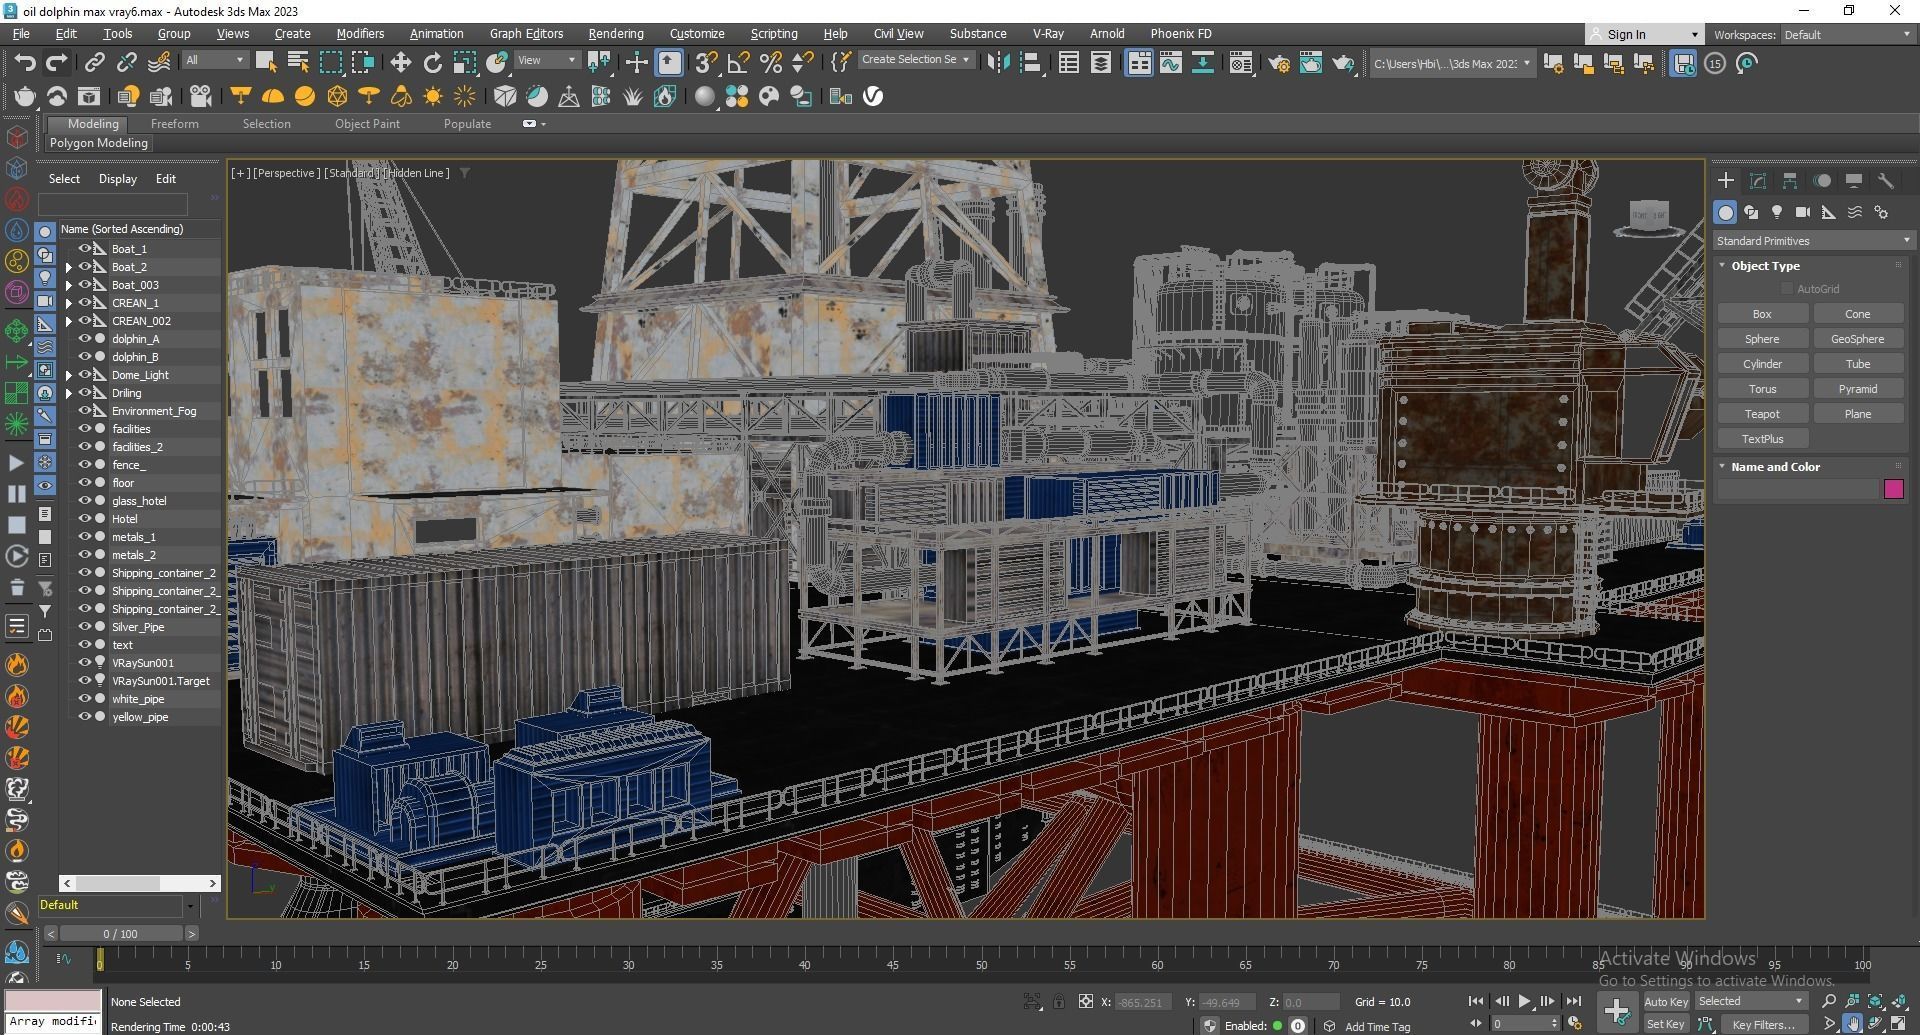Expand the Driling tree node
This screenshot has width=1920, height=1035.
coord(68,394)
